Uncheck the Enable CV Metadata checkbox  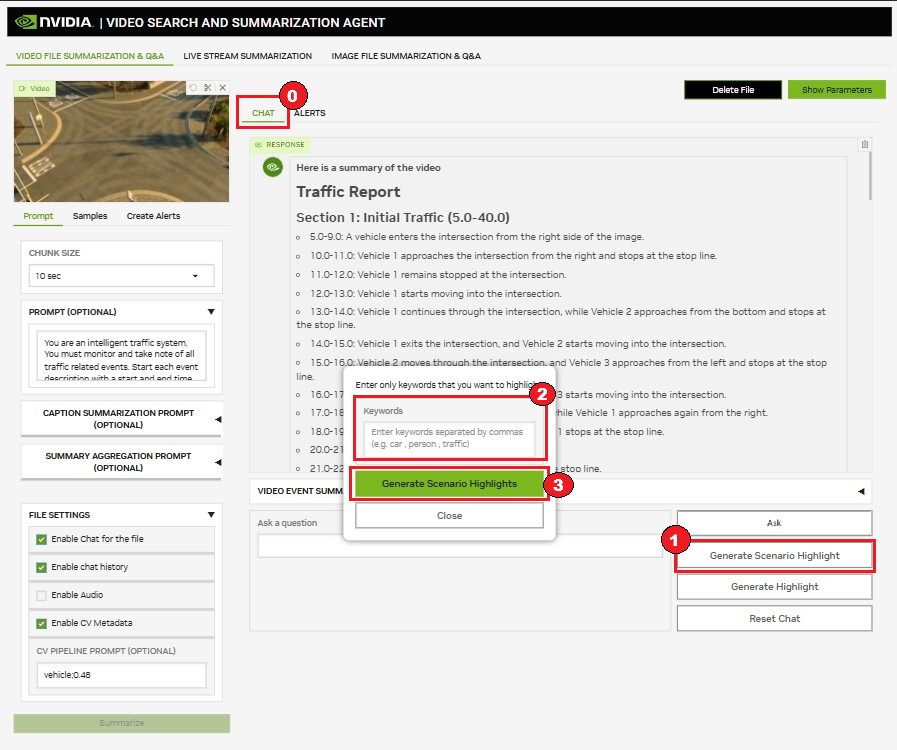[41, 623]
